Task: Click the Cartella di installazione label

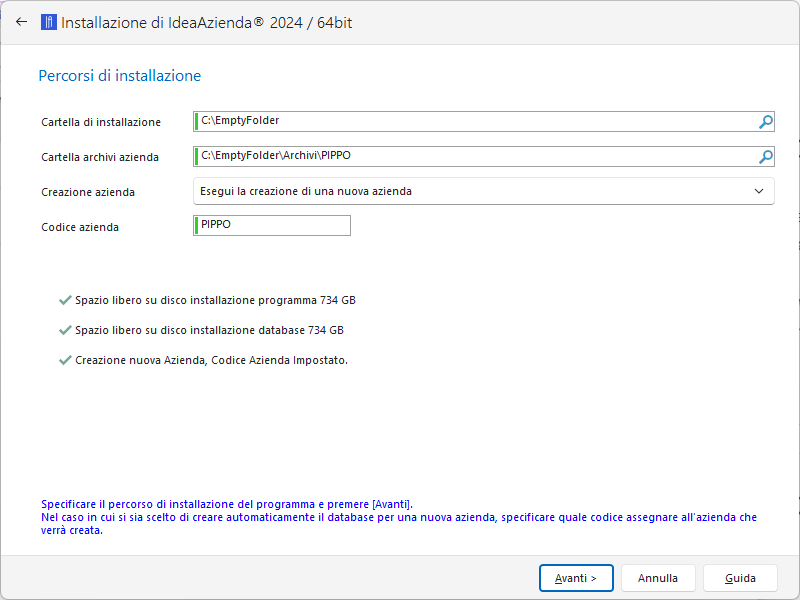Action: coord(101,122)
